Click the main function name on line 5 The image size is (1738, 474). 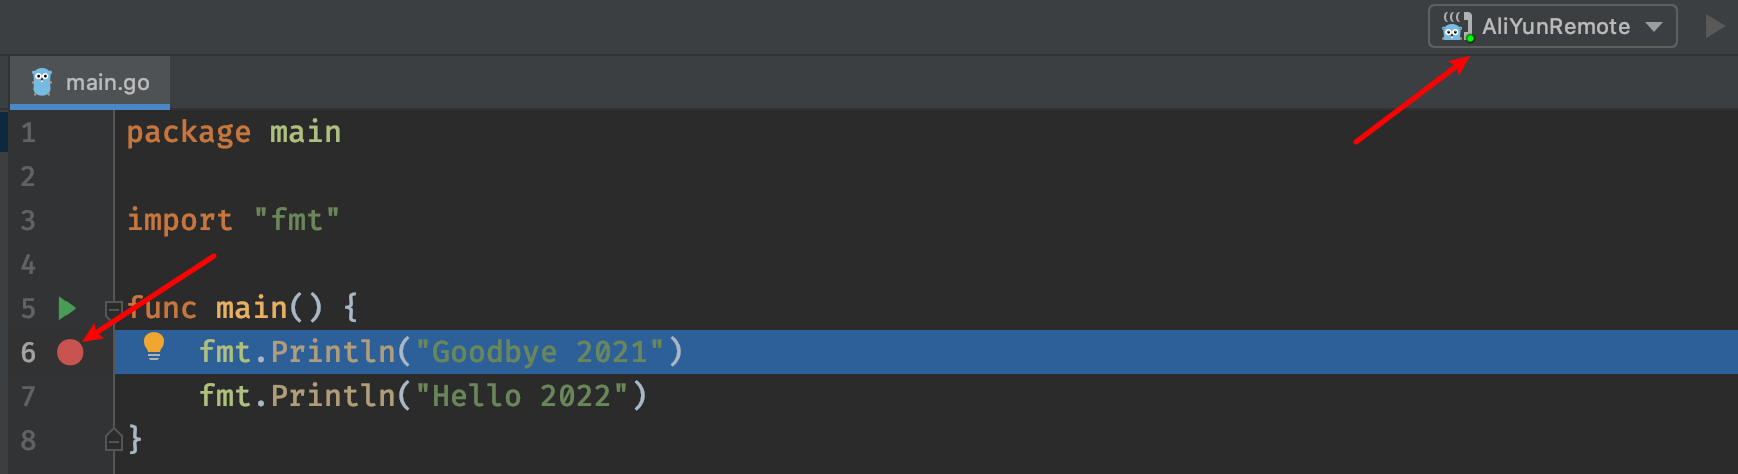point(251,308)
